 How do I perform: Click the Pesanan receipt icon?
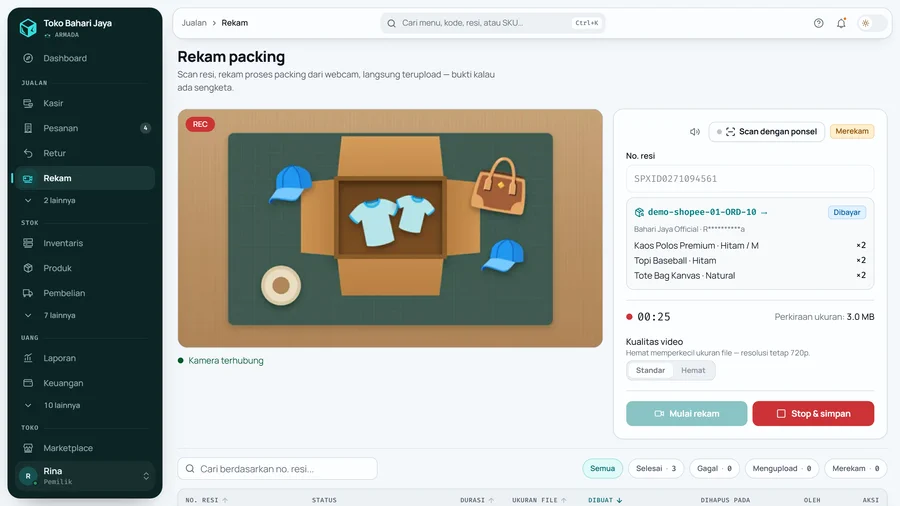tap(28, 128)
